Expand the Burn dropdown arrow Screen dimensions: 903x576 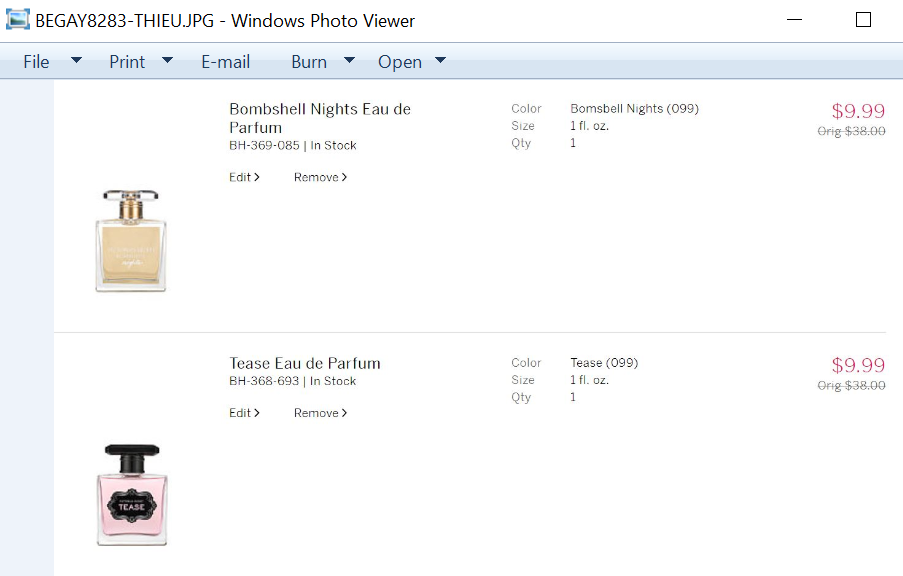click(349, 60)
